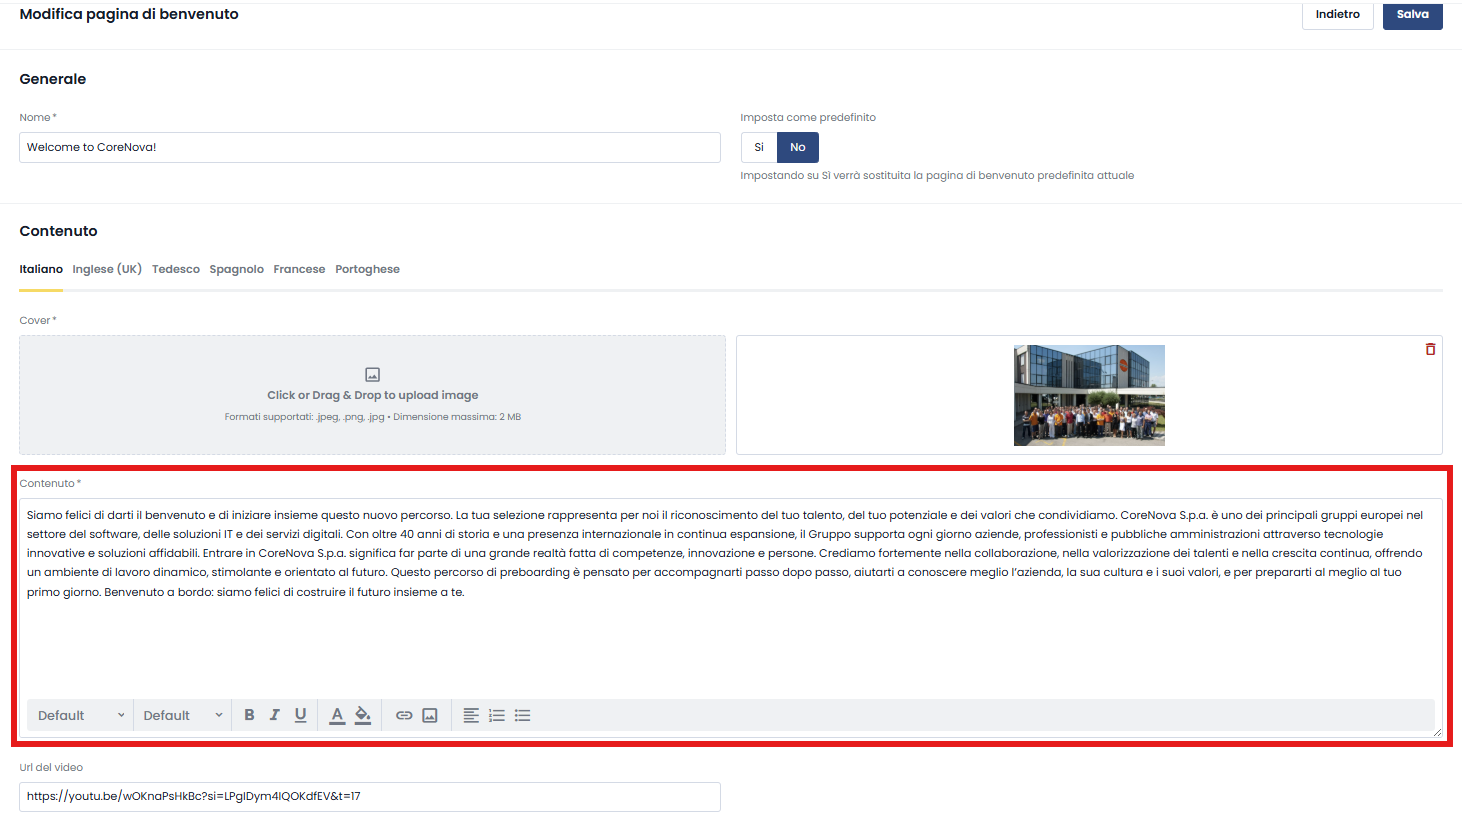Viewport: 1462px width, 828px height.
Task: Click the 'Formati supportati' hint text
Action: pyautogui.click(x=372, y=417)
